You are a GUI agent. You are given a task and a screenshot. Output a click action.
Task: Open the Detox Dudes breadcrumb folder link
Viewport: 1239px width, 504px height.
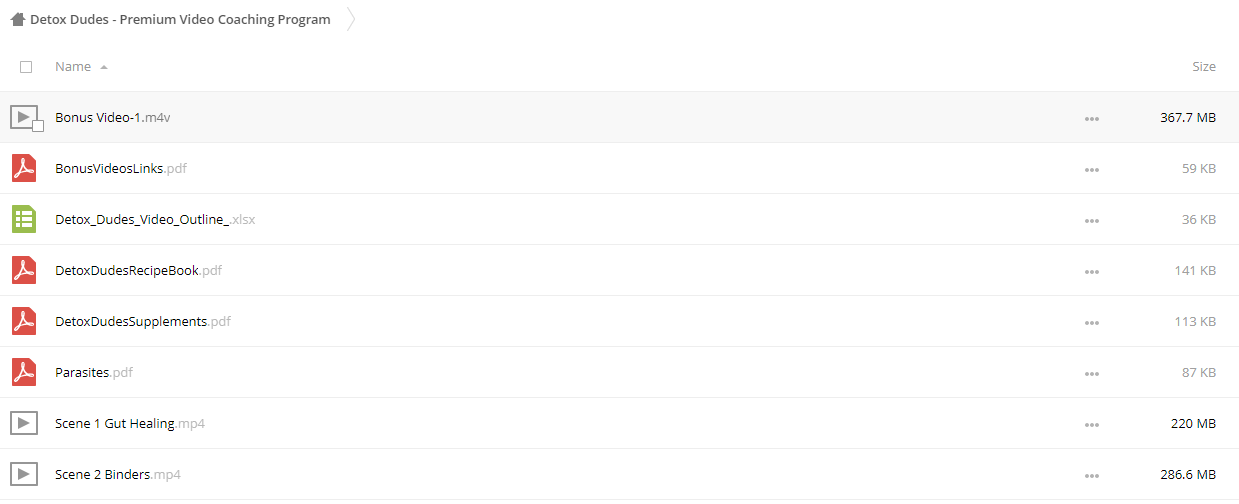(x=180, y=19)
